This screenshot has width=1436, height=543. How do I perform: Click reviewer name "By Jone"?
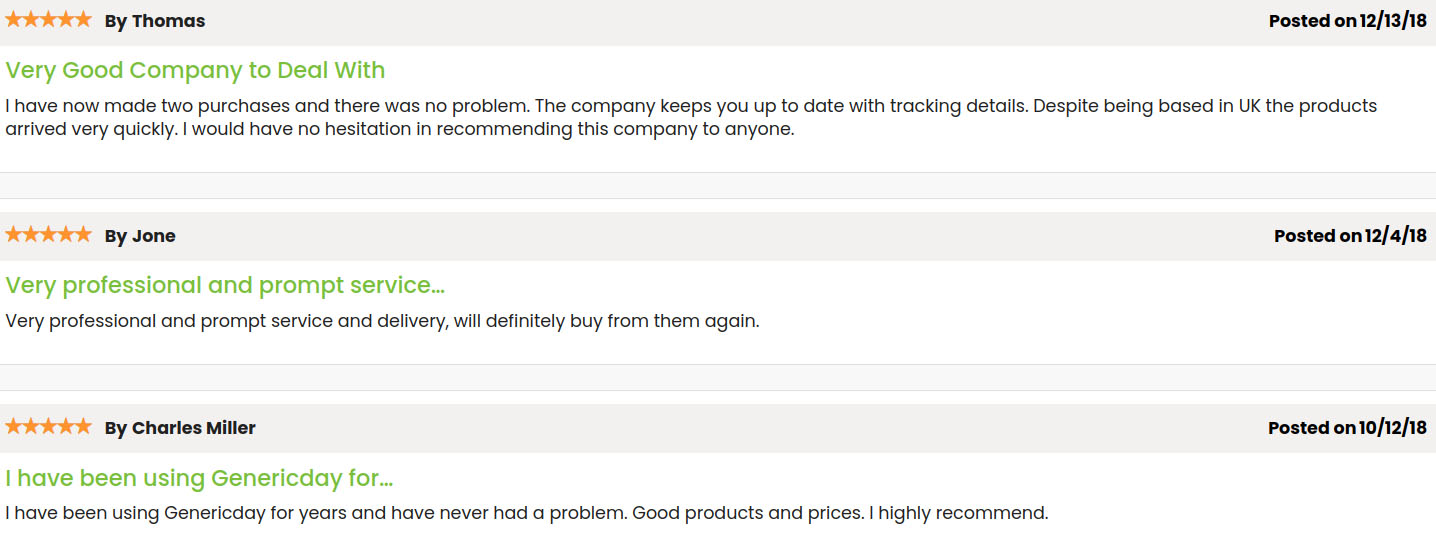click(x=140, y=236)
